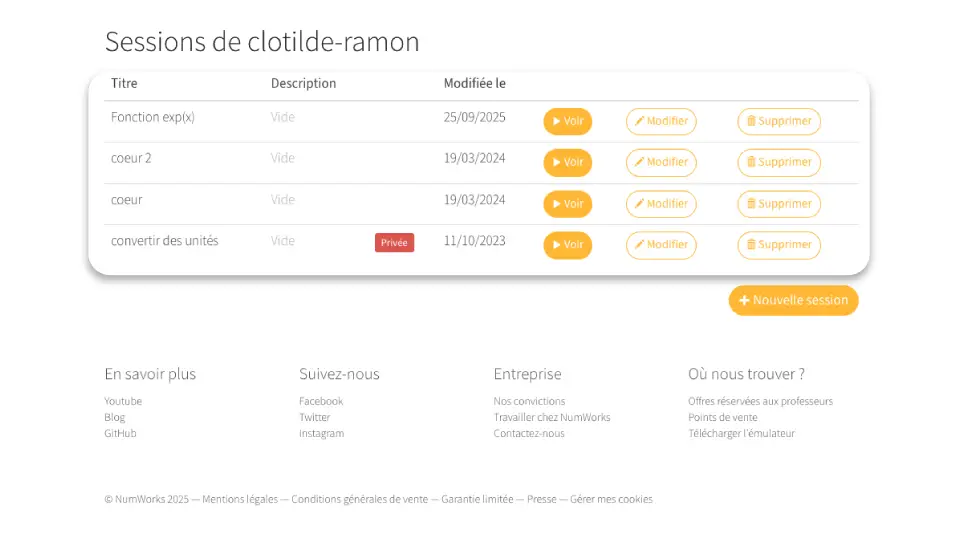Click the red Privée badge
This screenshot has height=540, width=960.
(x=394, y=242)
